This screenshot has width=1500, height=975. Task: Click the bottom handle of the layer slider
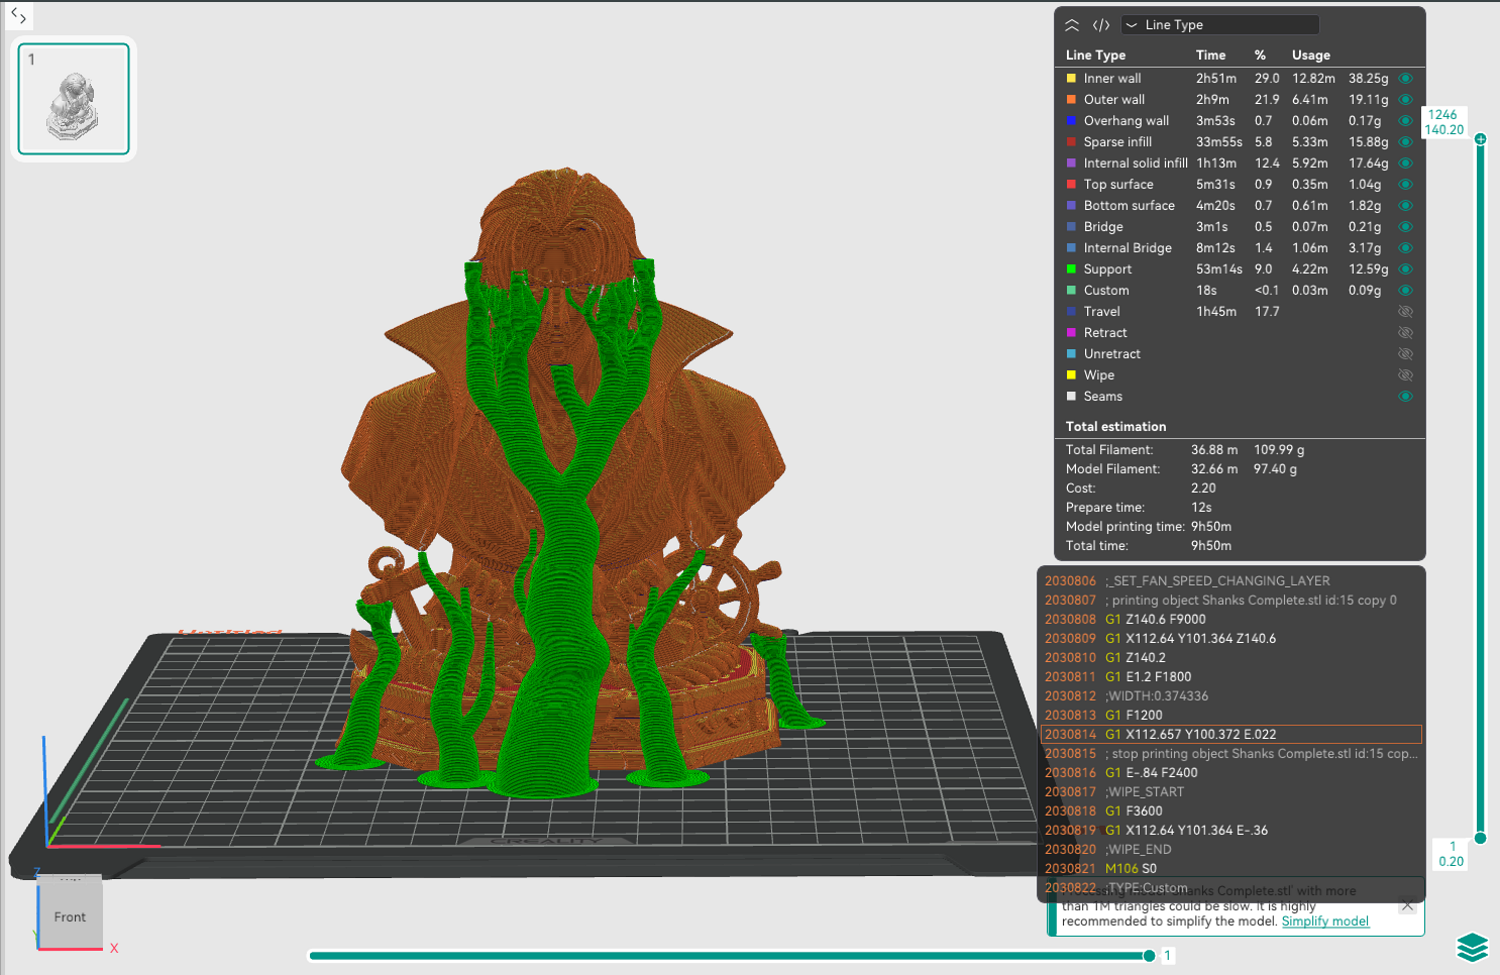pyautogui.click(x=1481, y=838)
